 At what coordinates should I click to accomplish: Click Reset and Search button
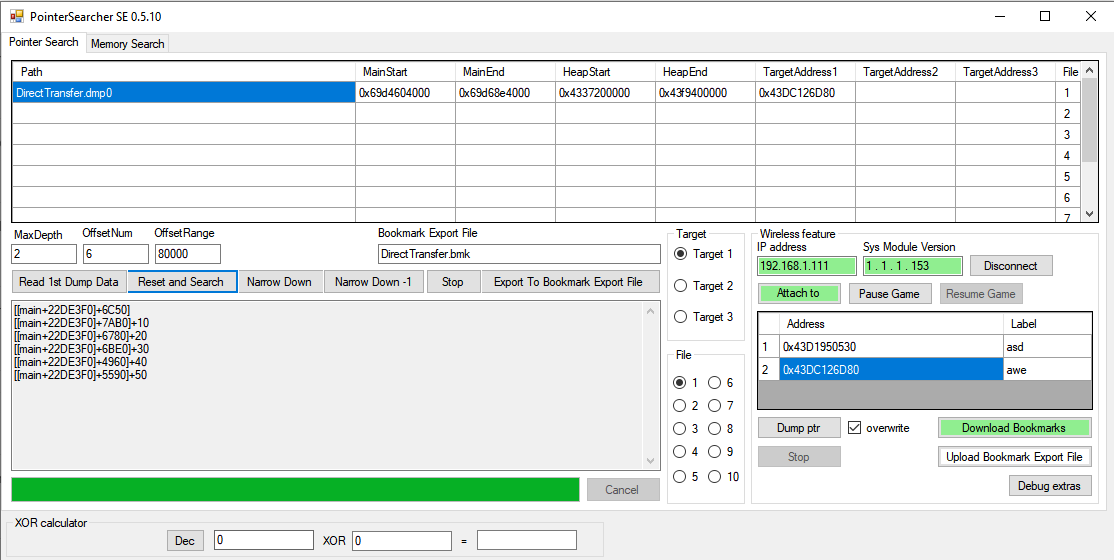(x=182, y=281)
